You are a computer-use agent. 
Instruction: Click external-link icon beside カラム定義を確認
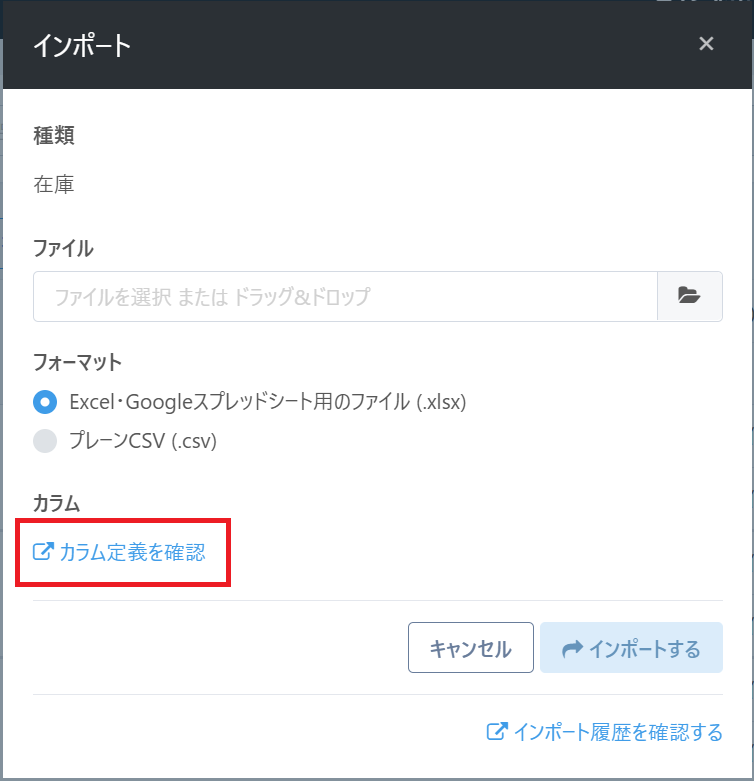[x=43, y=551]
